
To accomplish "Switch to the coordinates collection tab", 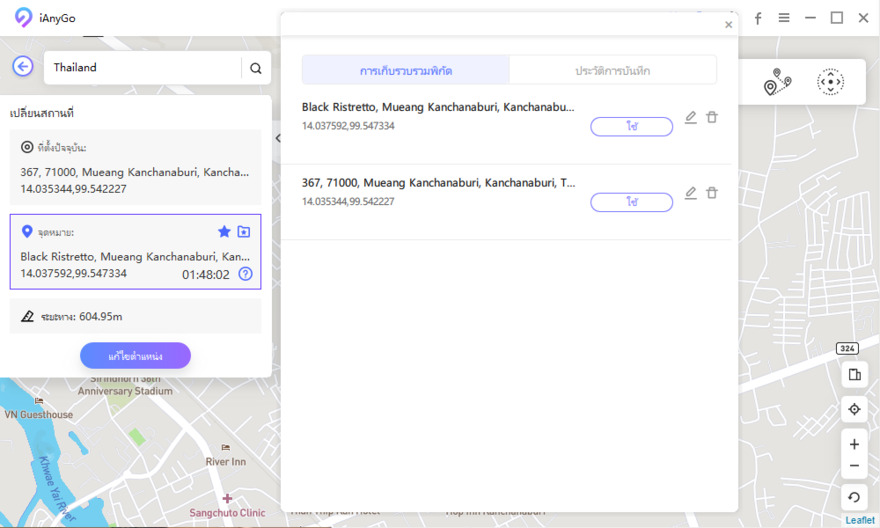I will [406, 70].
